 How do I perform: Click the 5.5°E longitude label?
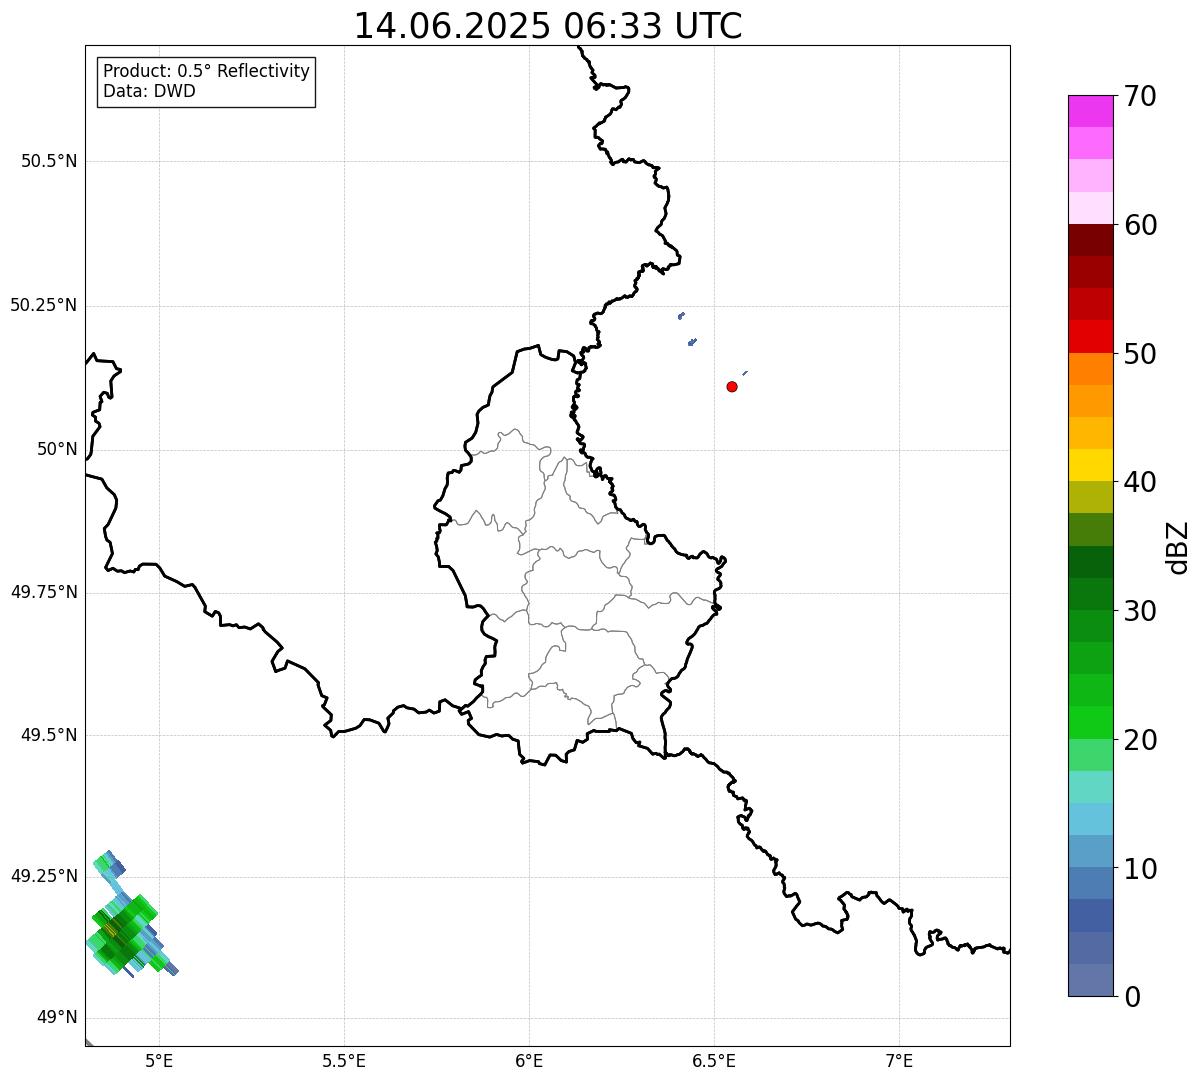[x=344, y=1061]
